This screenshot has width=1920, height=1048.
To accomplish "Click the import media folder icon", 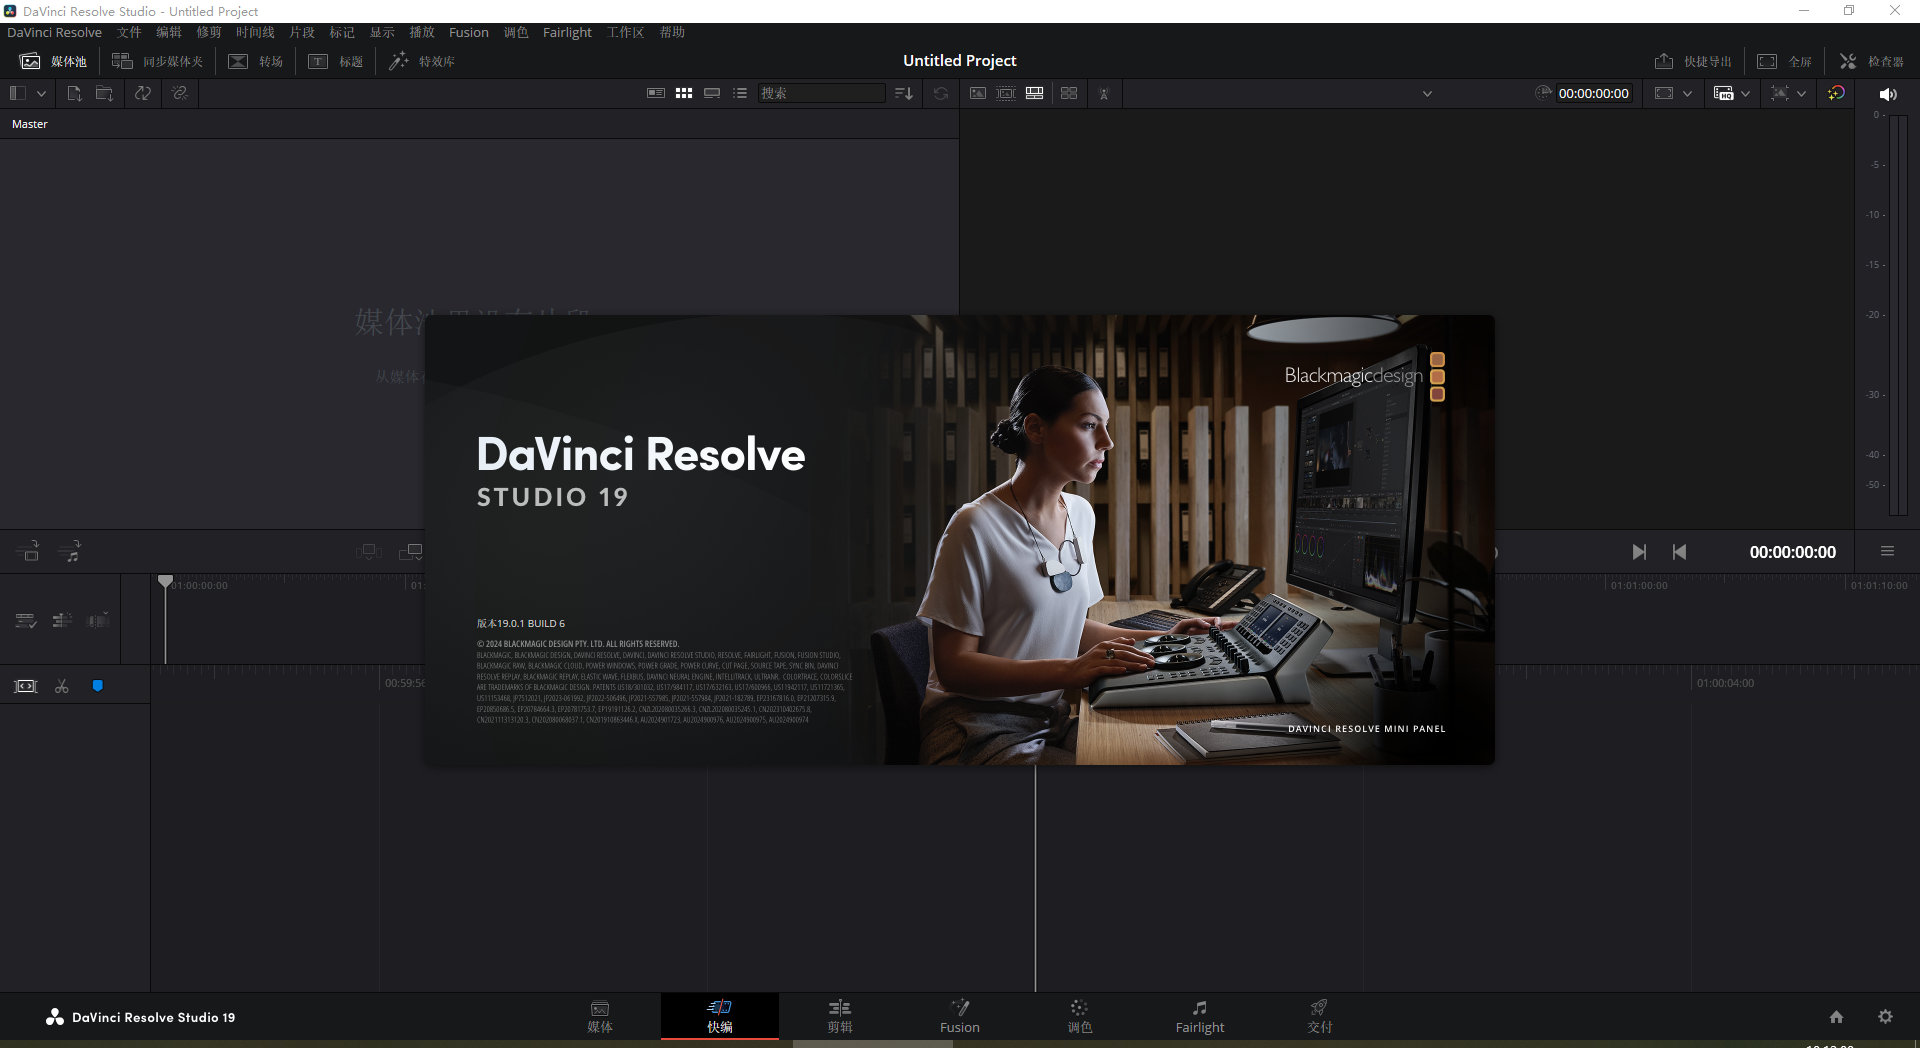I will tap(104, 93).
